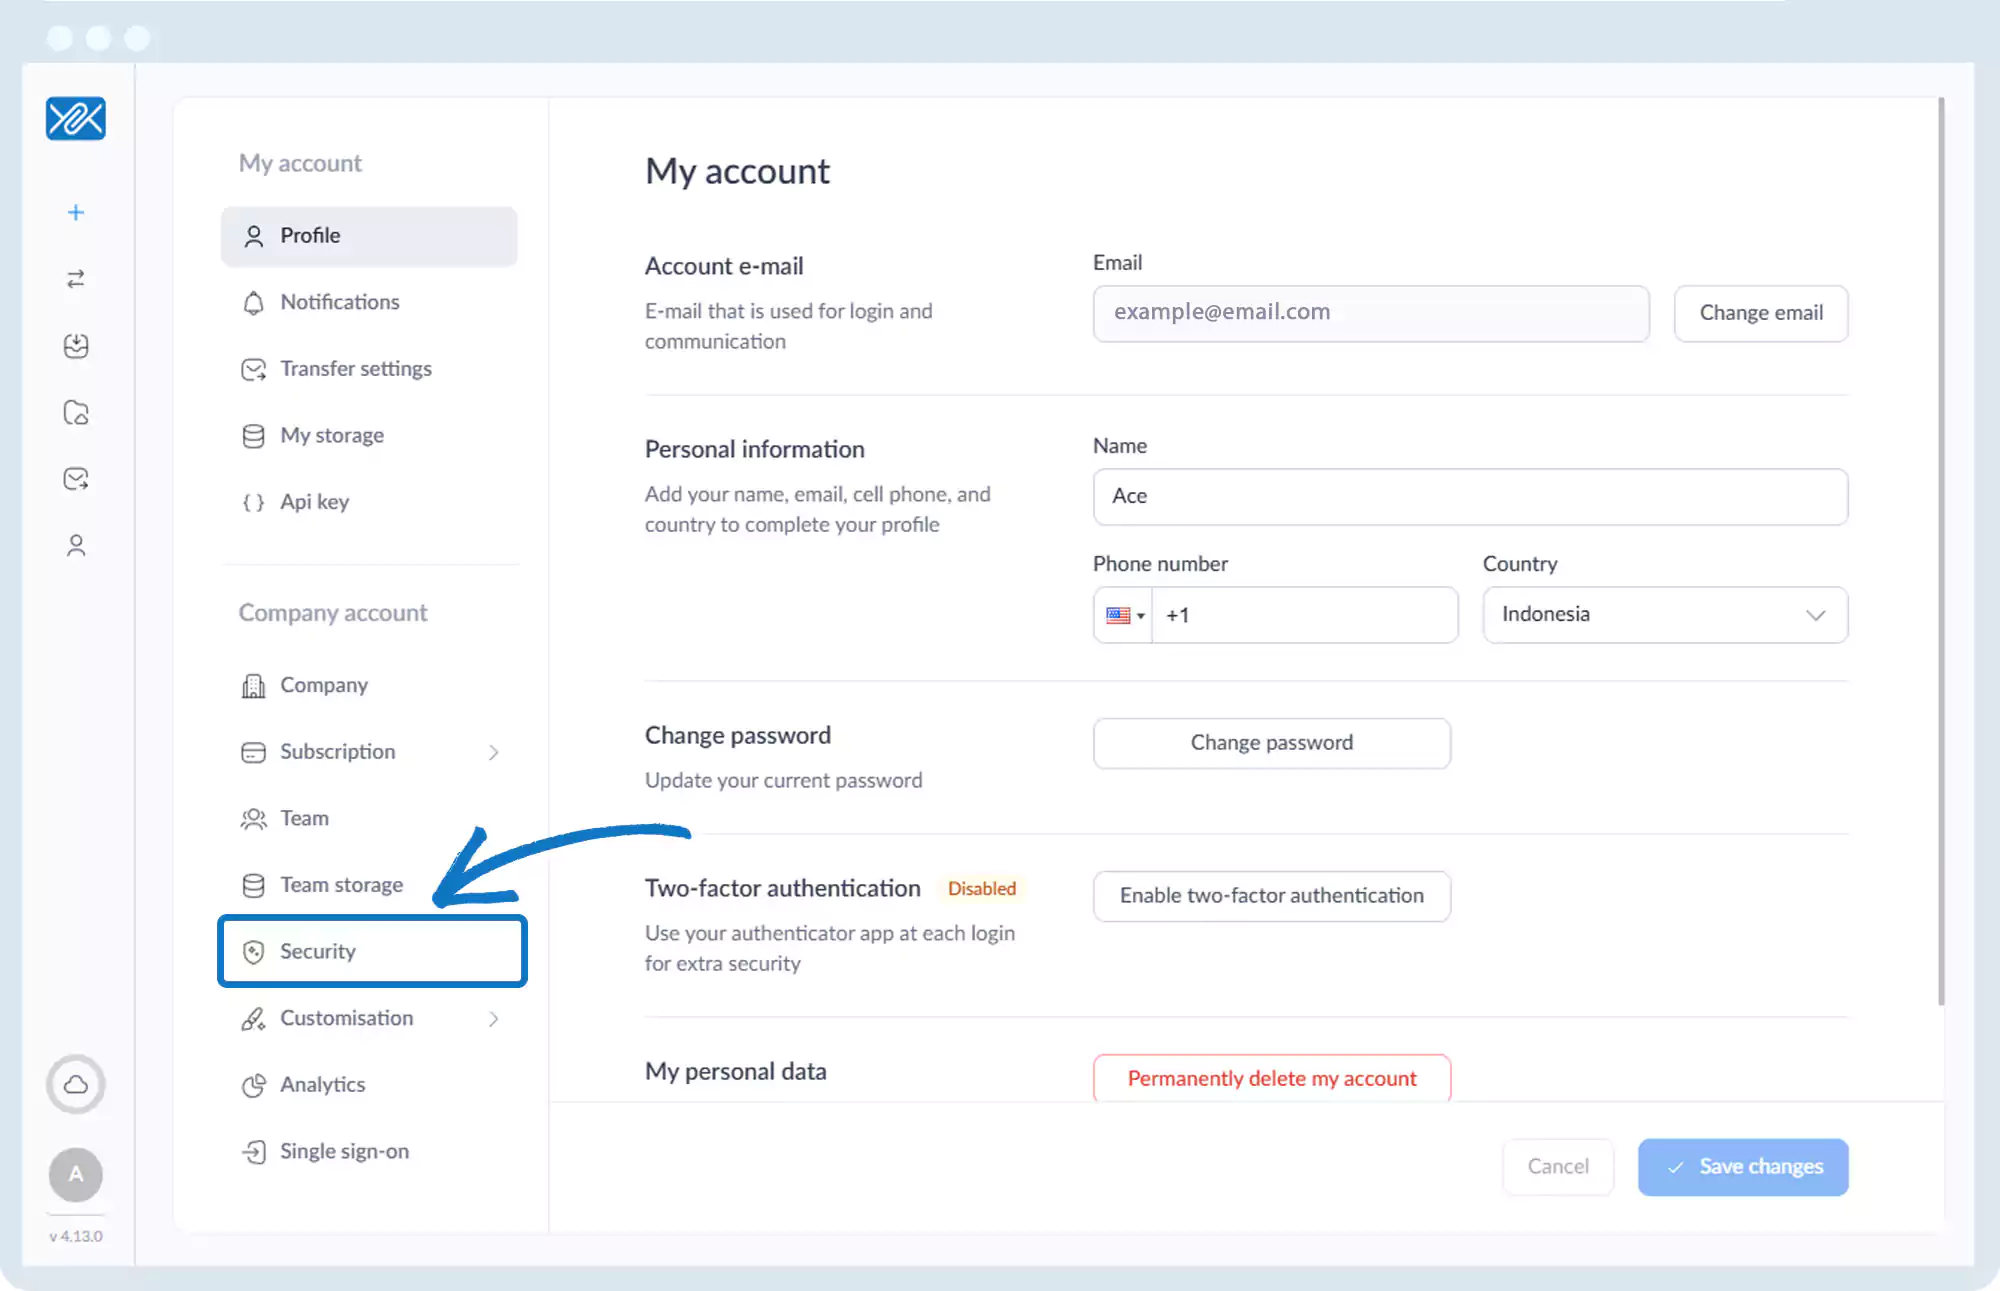Open transfers via the arrows sidebar icon
The width and height of the screenshot is (2000, 1291).
(x=76, y=279)
